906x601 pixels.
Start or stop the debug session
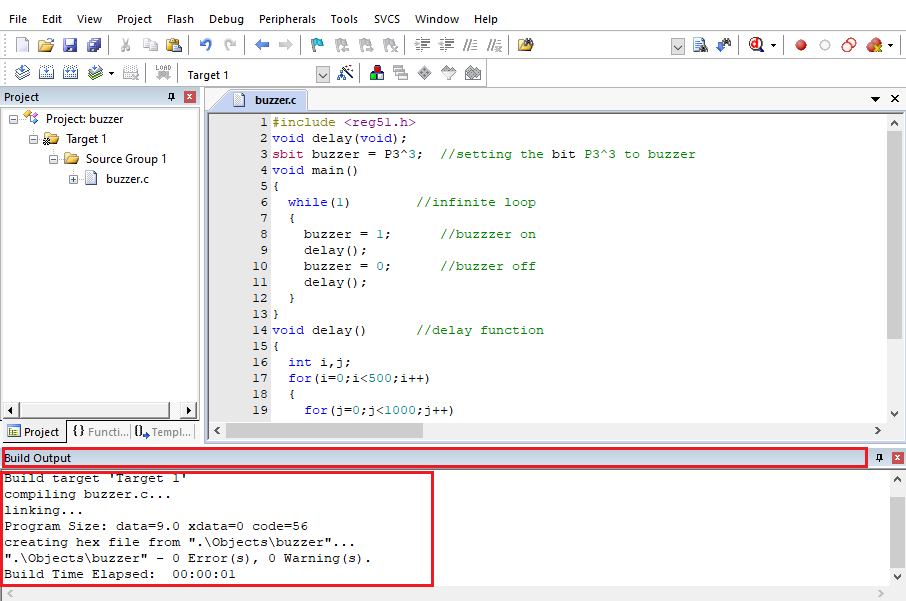point(756,45)
